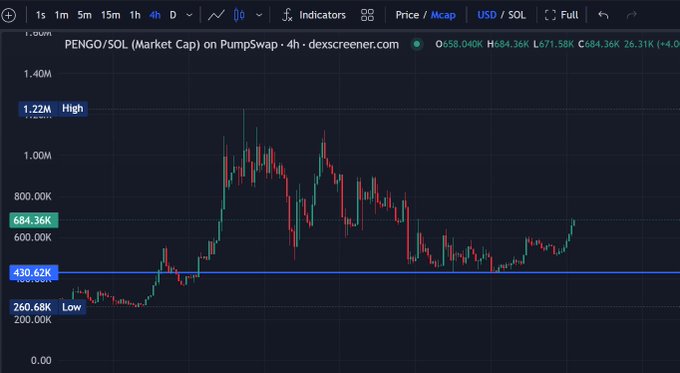Image resolution: width=680 pixels, height=373 pixels.
Task: Expand the timeframe dropdown arrow
Action: tap(189, 15)
